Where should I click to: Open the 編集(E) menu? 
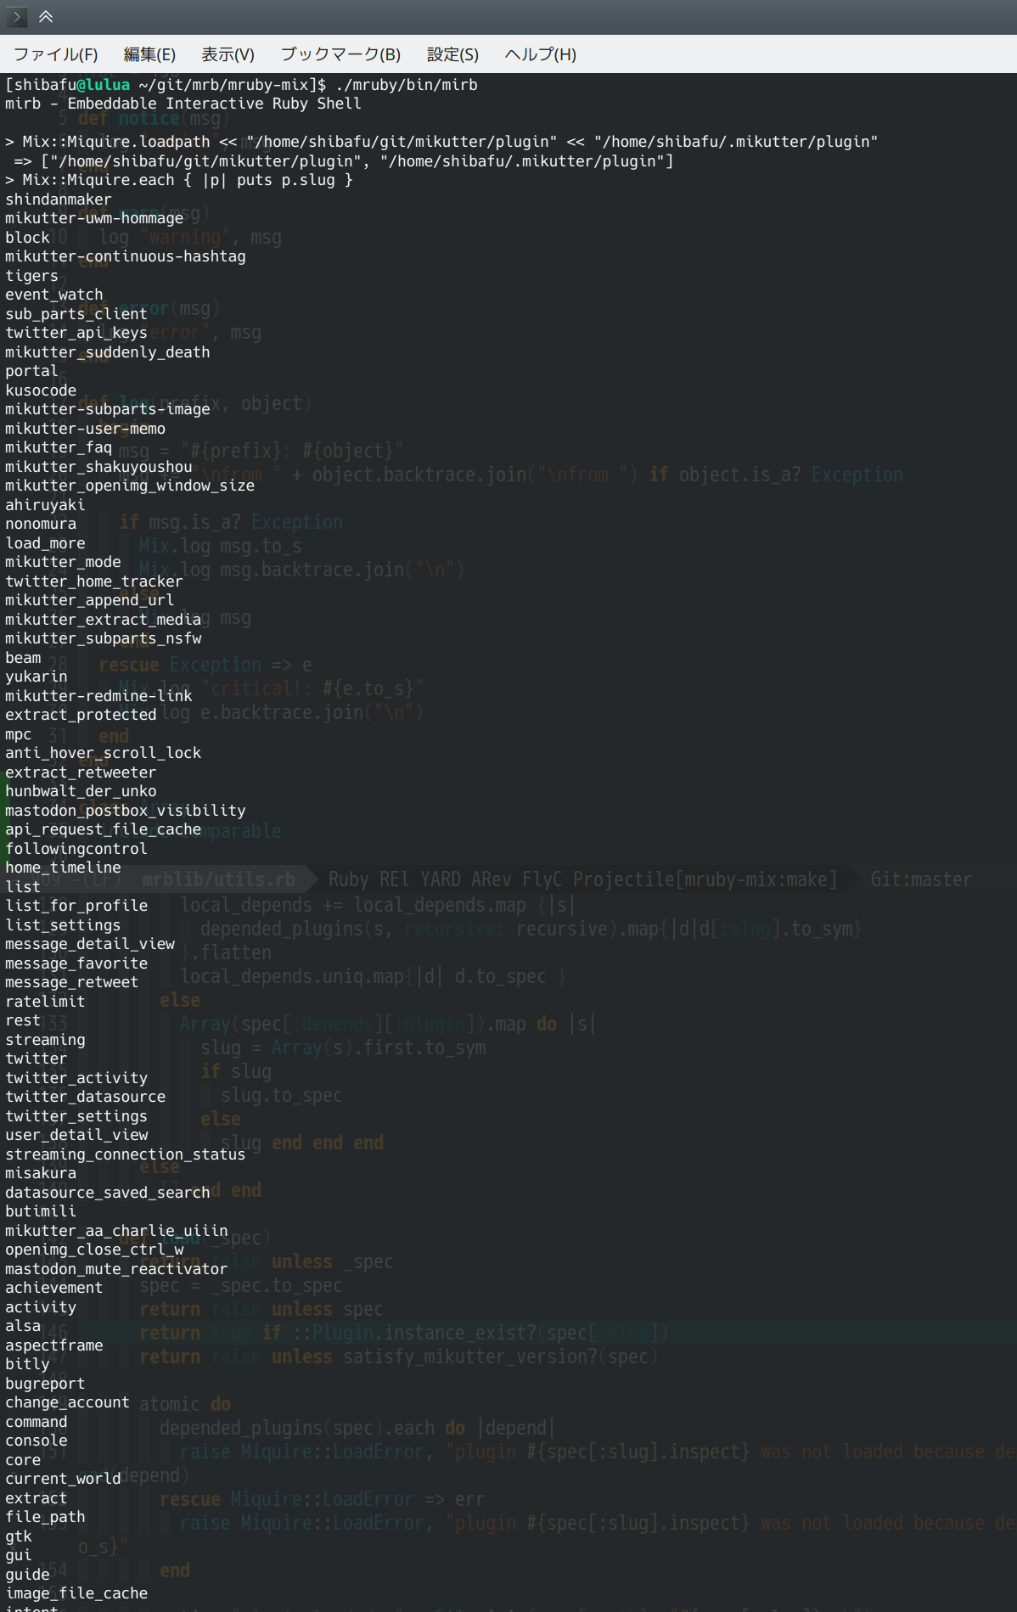(149, 54)
